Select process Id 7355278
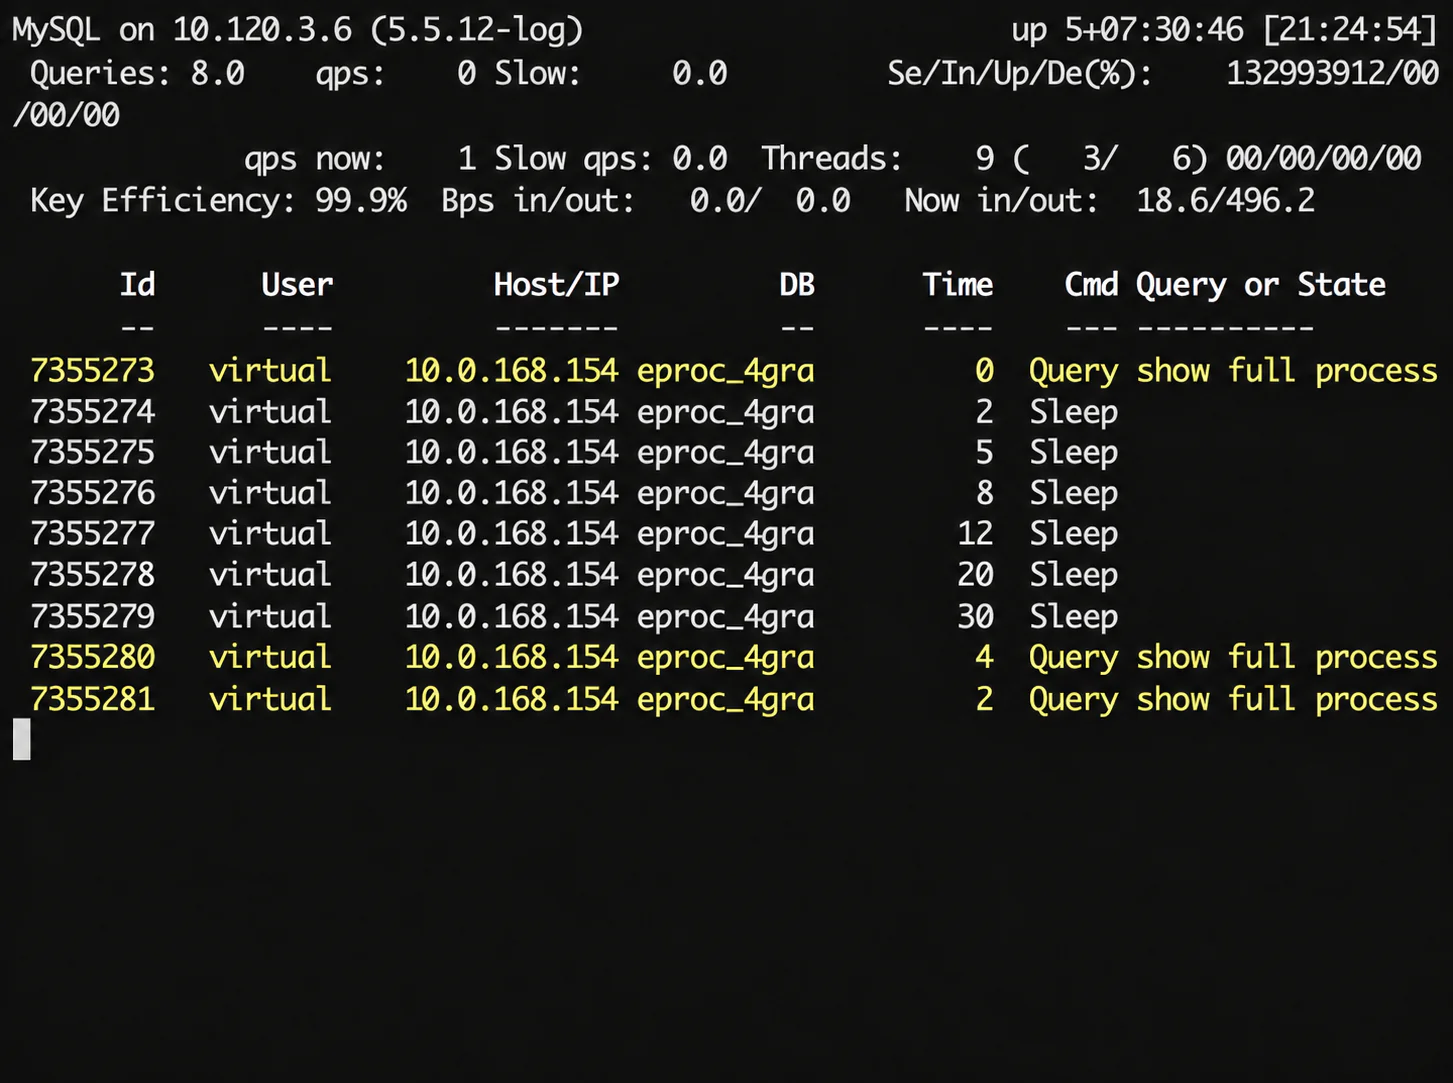The image size is (1453, 1083). pyautogui.click(x=92, y=575)
